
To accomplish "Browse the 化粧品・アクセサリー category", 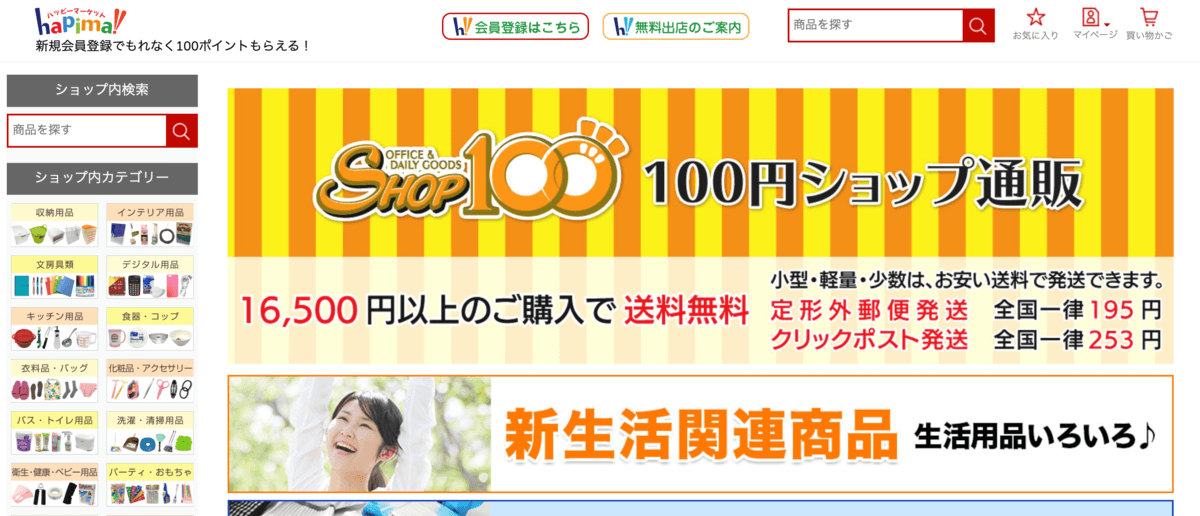I will (x=150, y=381).
